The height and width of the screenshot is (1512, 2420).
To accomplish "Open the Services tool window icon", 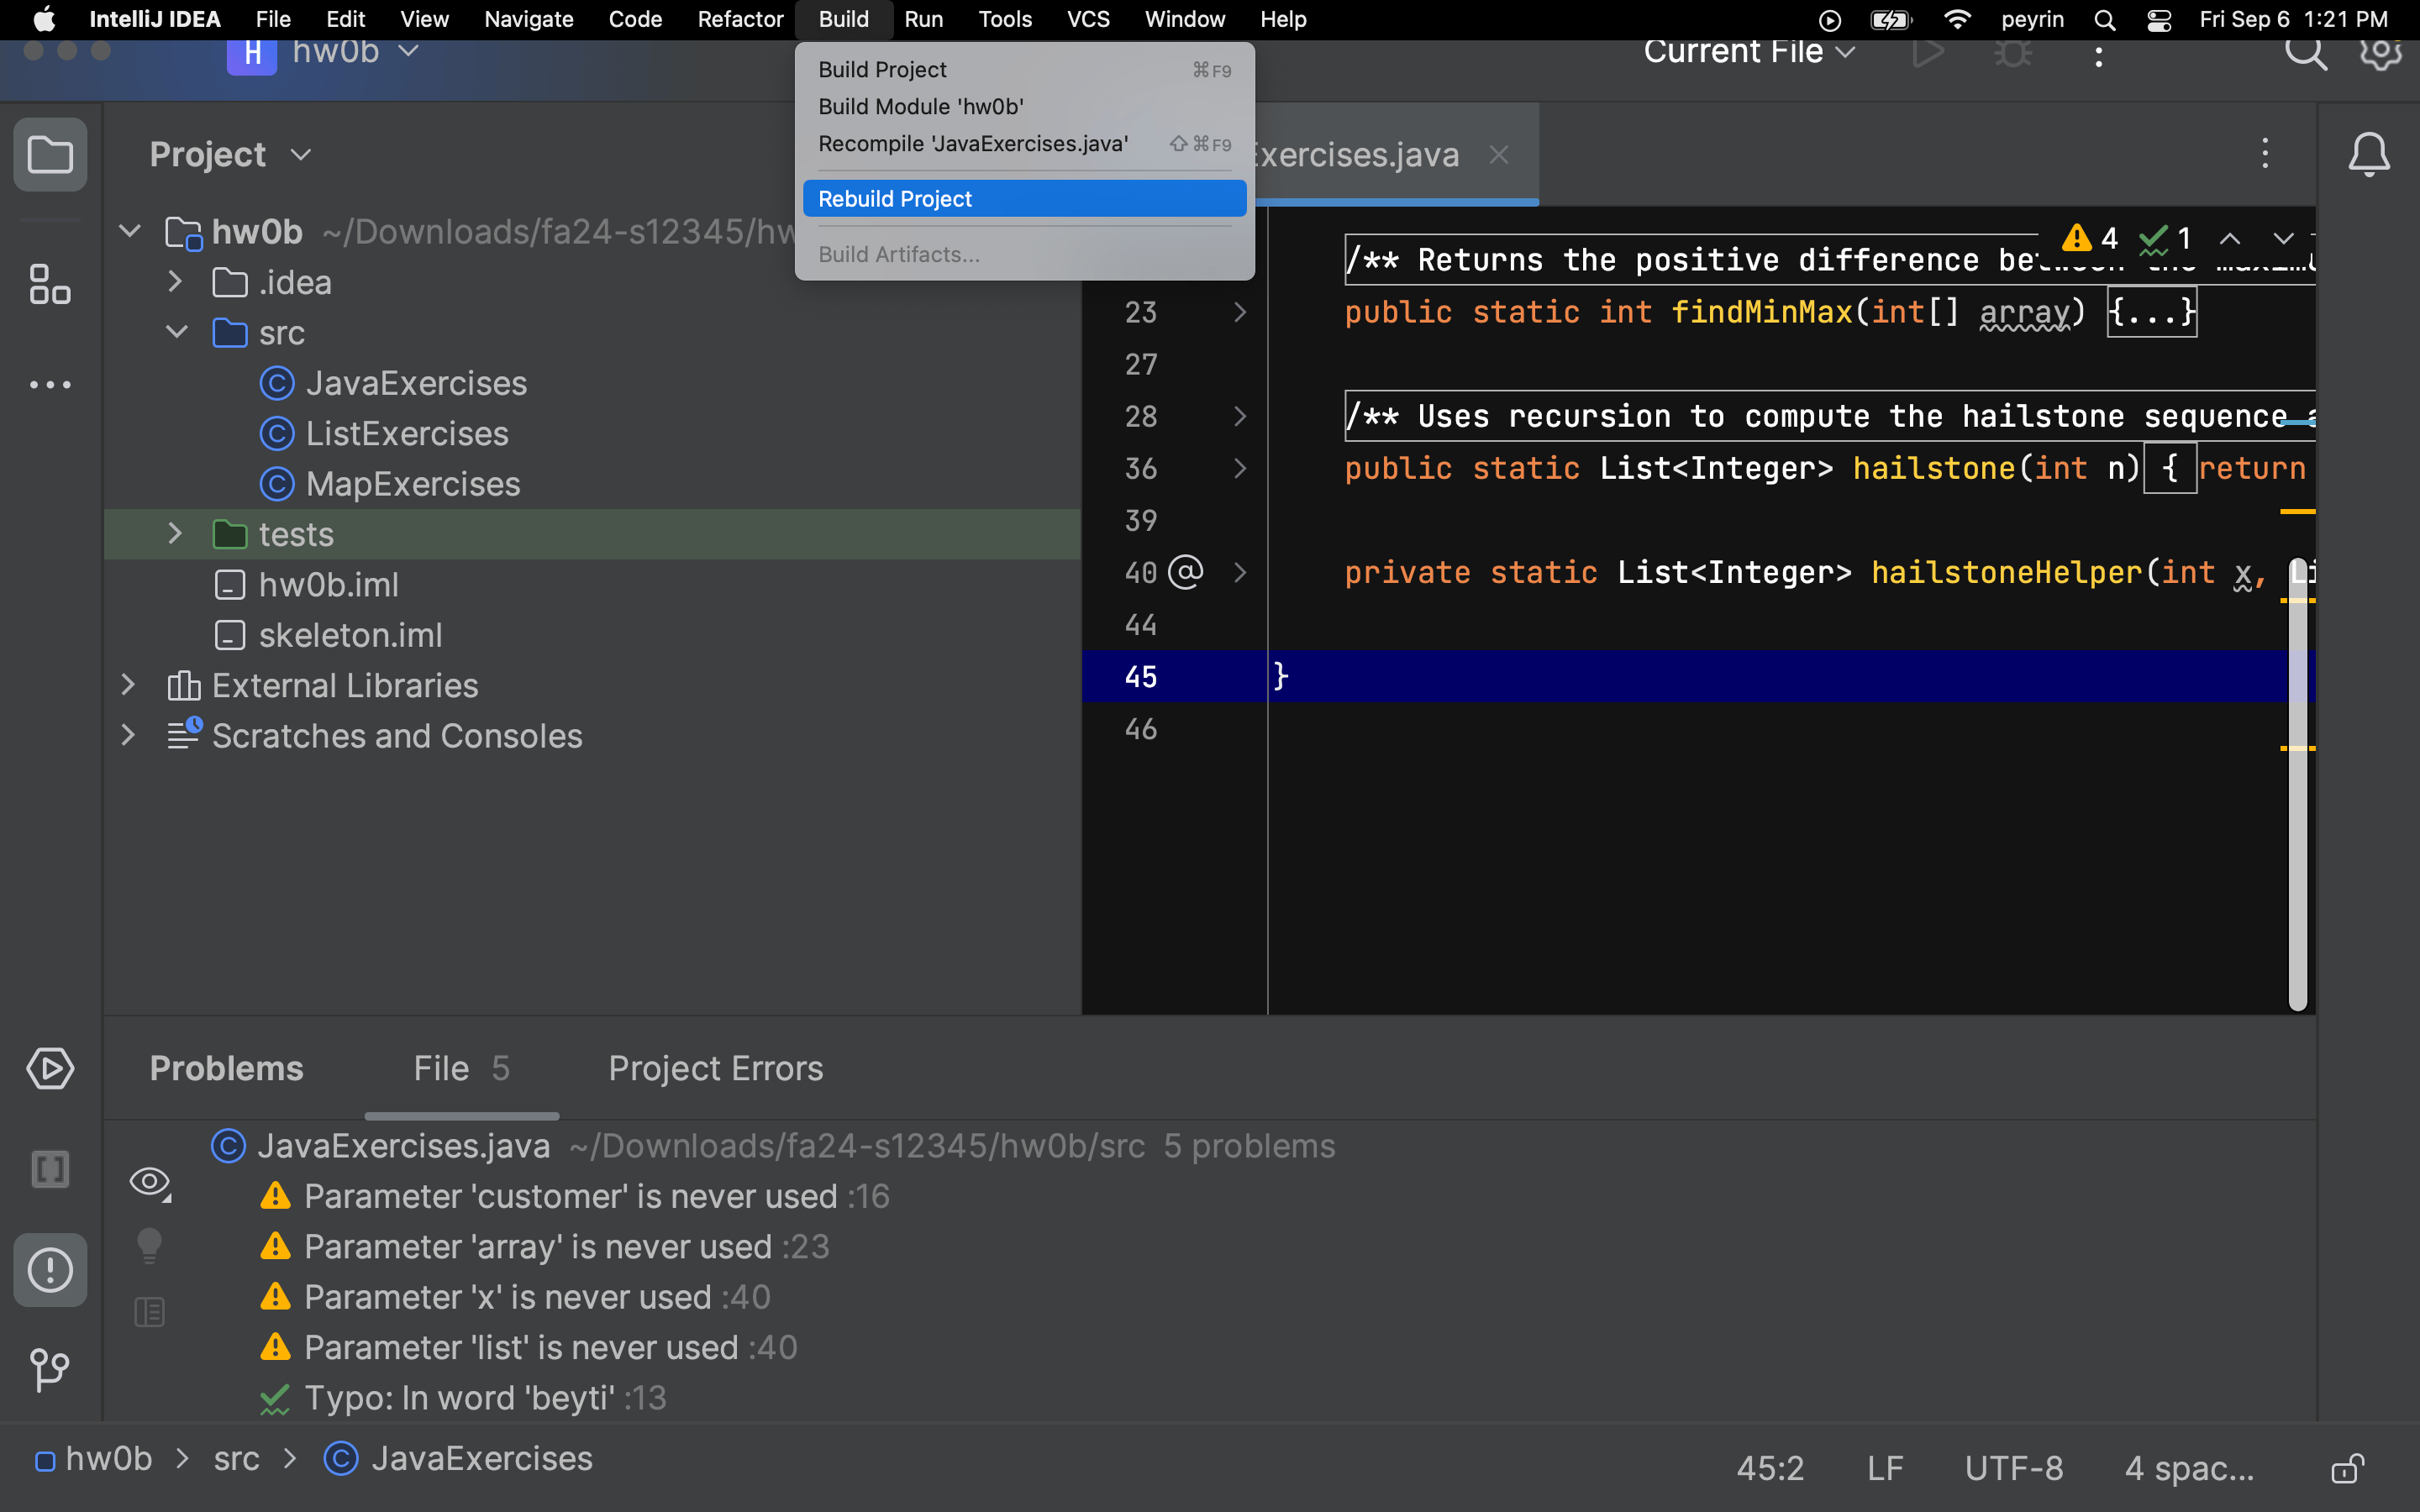I will pos(50,1069).
